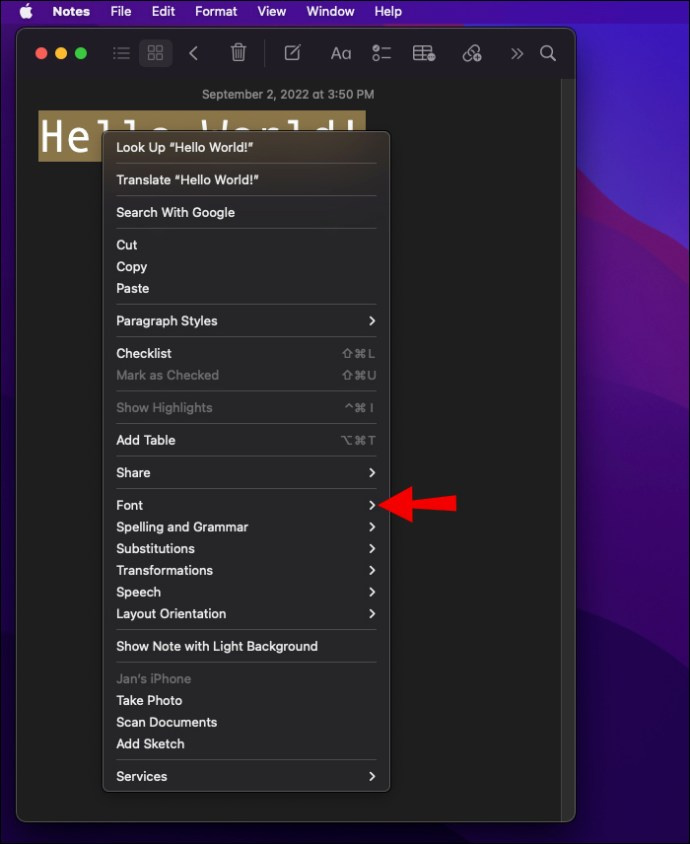Choose Copy from context menu
Screen dimensions: 690x844
pyautogui.click(x=246, y=267)
